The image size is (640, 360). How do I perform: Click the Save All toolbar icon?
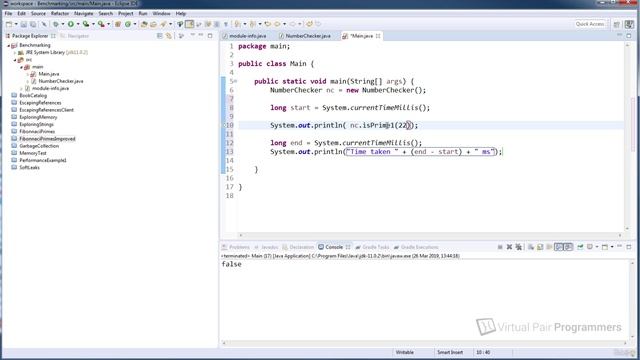tap(33, 24)
